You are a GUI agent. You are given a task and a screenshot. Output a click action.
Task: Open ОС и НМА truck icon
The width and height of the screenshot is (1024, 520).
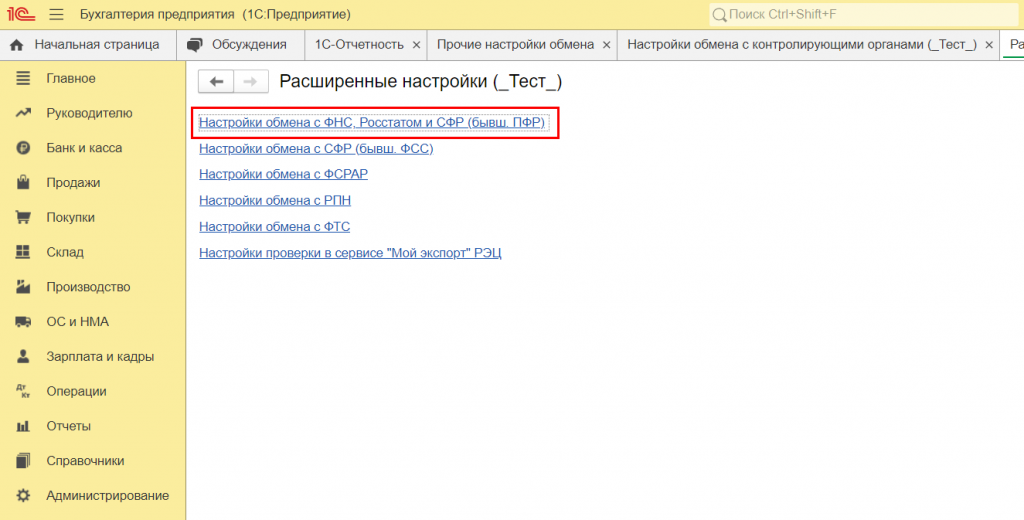coord(23,321)
